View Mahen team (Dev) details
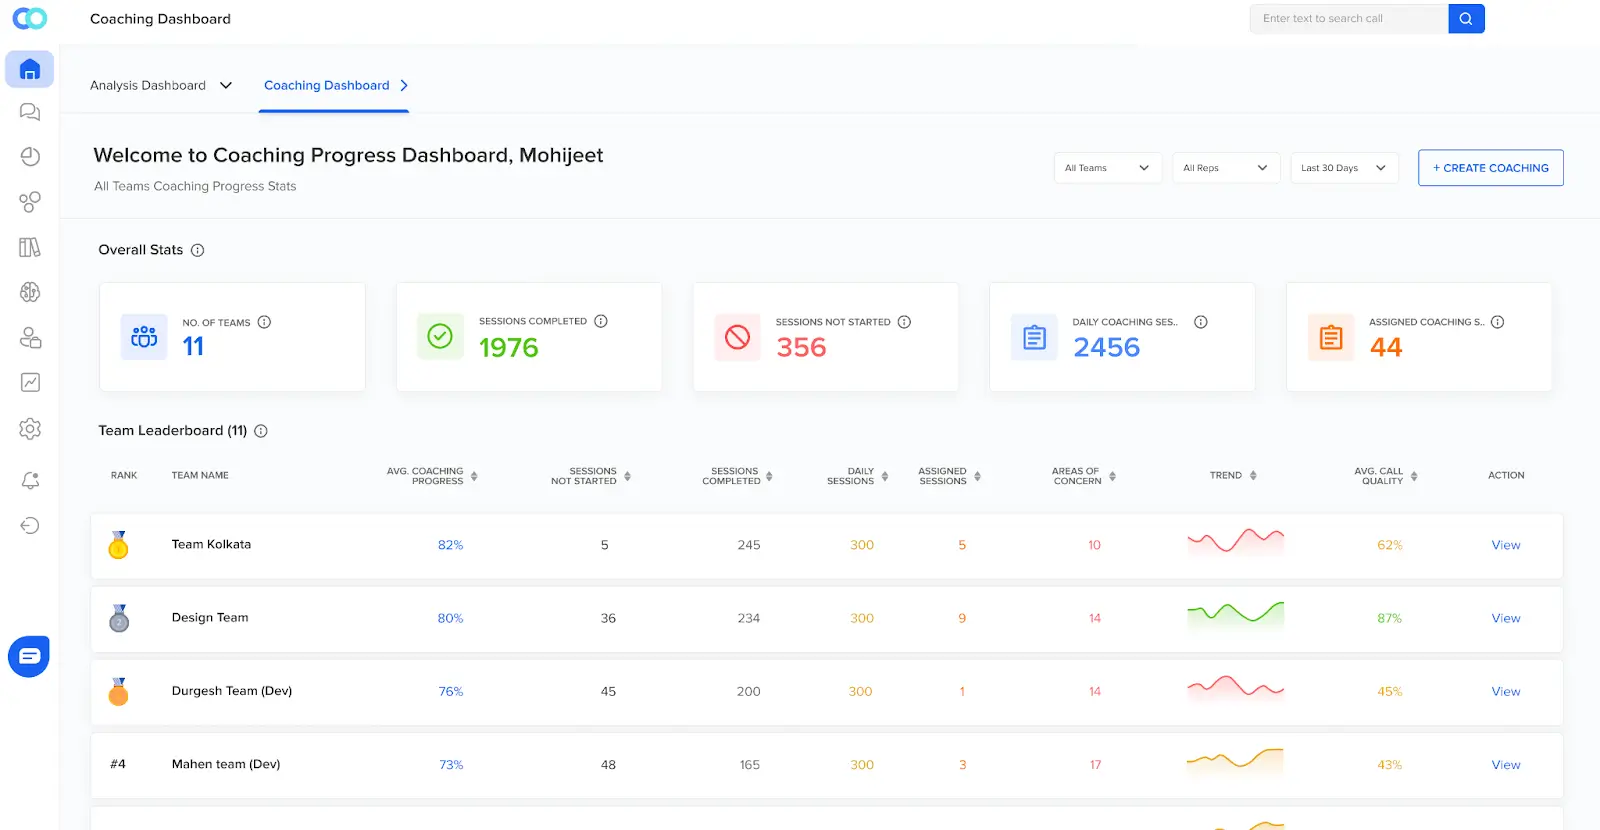Viewport: 1600px width, 830px height. 1506,765
